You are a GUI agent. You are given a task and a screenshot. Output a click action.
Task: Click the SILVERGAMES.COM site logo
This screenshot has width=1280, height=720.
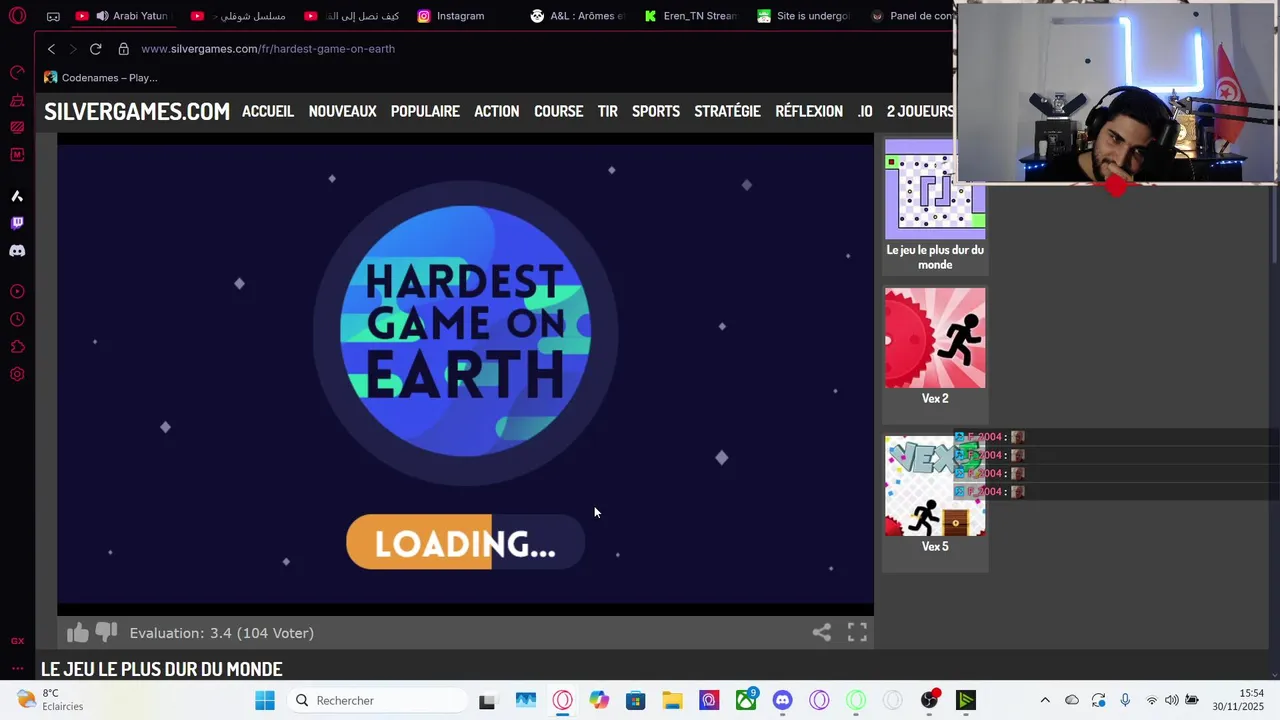137,112
